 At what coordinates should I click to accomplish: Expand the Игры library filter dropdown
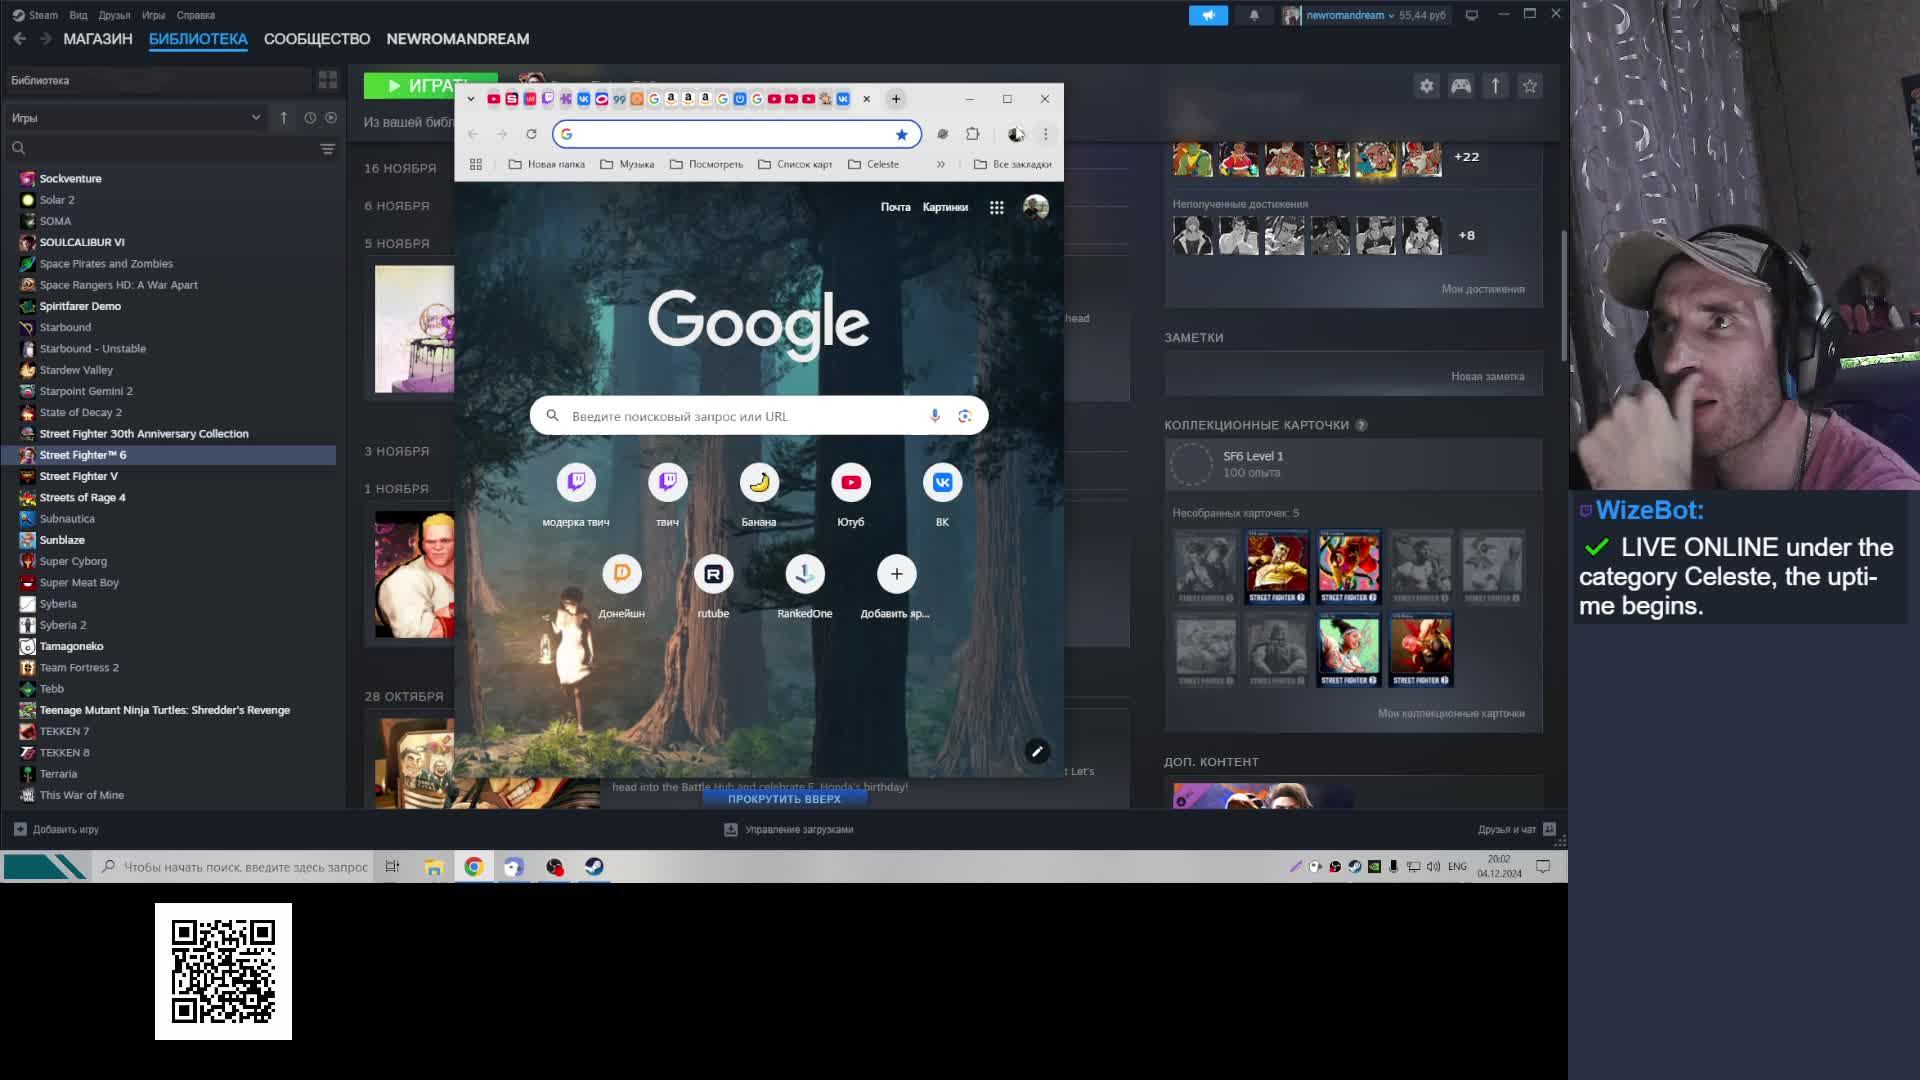click(256, 118)
